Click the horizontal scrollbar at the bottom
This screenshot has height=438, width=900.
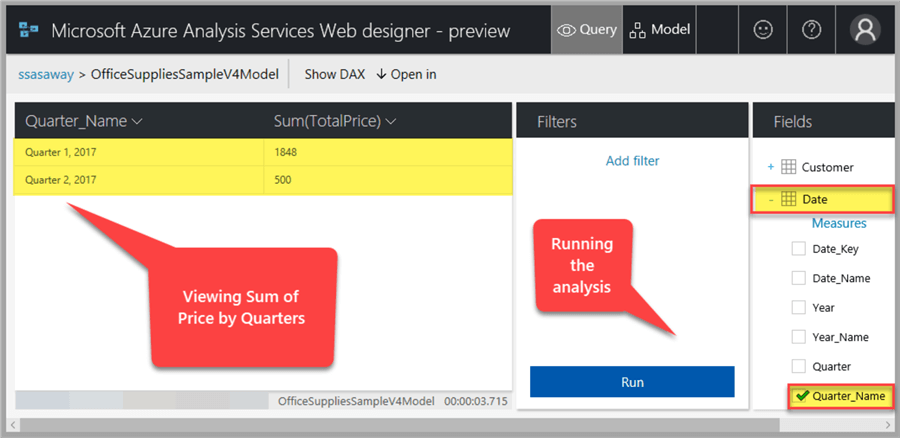(400, 425)
